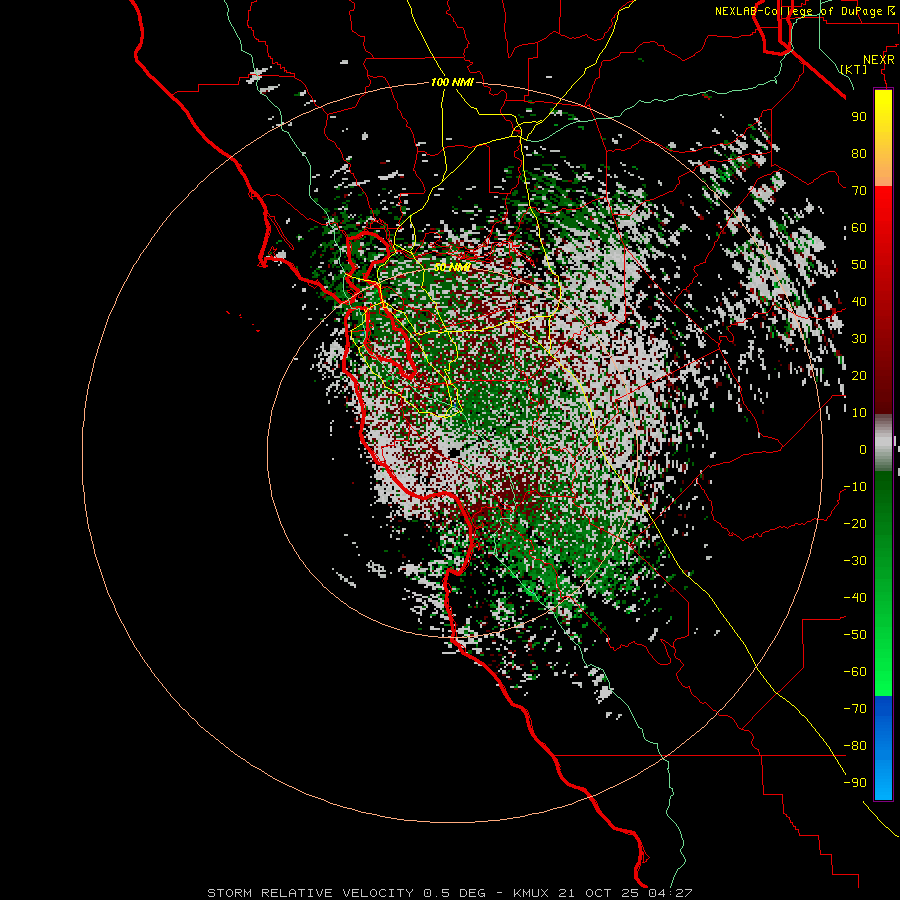900x900 pixels.
Task: Click the NEXR label above the scale
Action: tap(879, 60)
